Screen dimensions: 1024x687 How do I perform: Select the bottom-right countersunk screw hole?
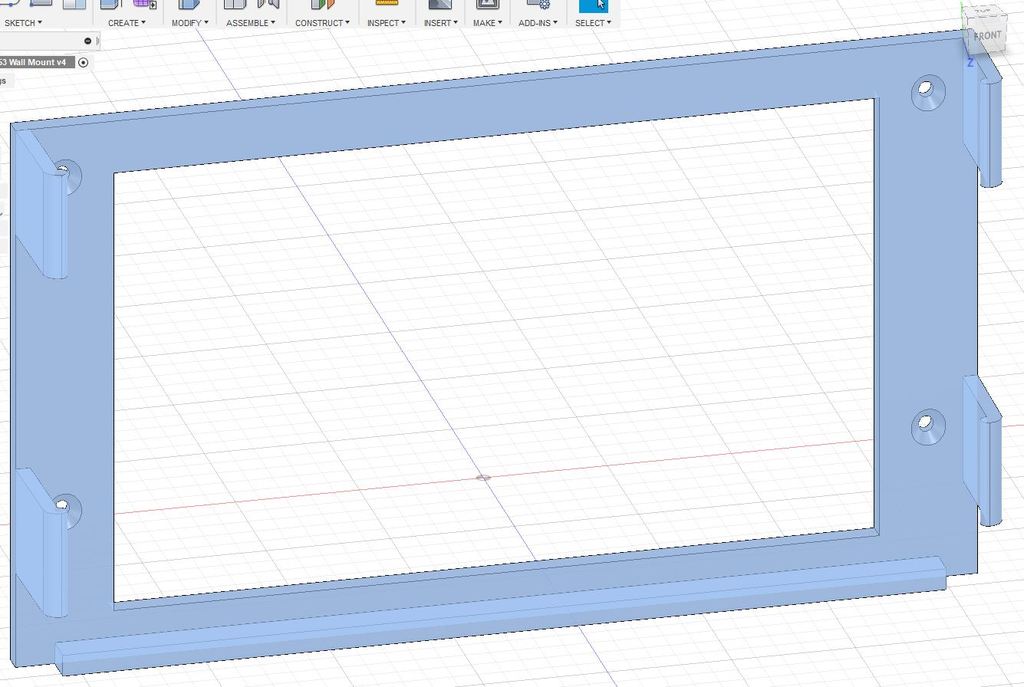point(928,428)
